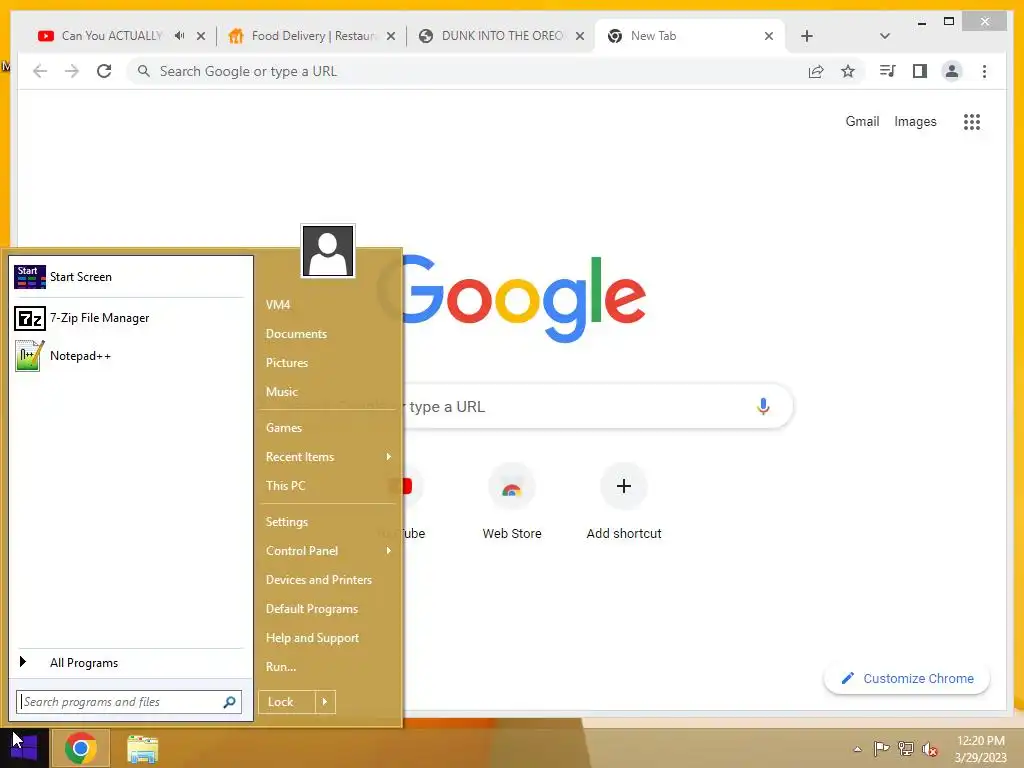Image resolution: width=1024 pixels, height=768 pixels.
Task: Open Pictures from the Start menu
Action: [x=287, y=362]
